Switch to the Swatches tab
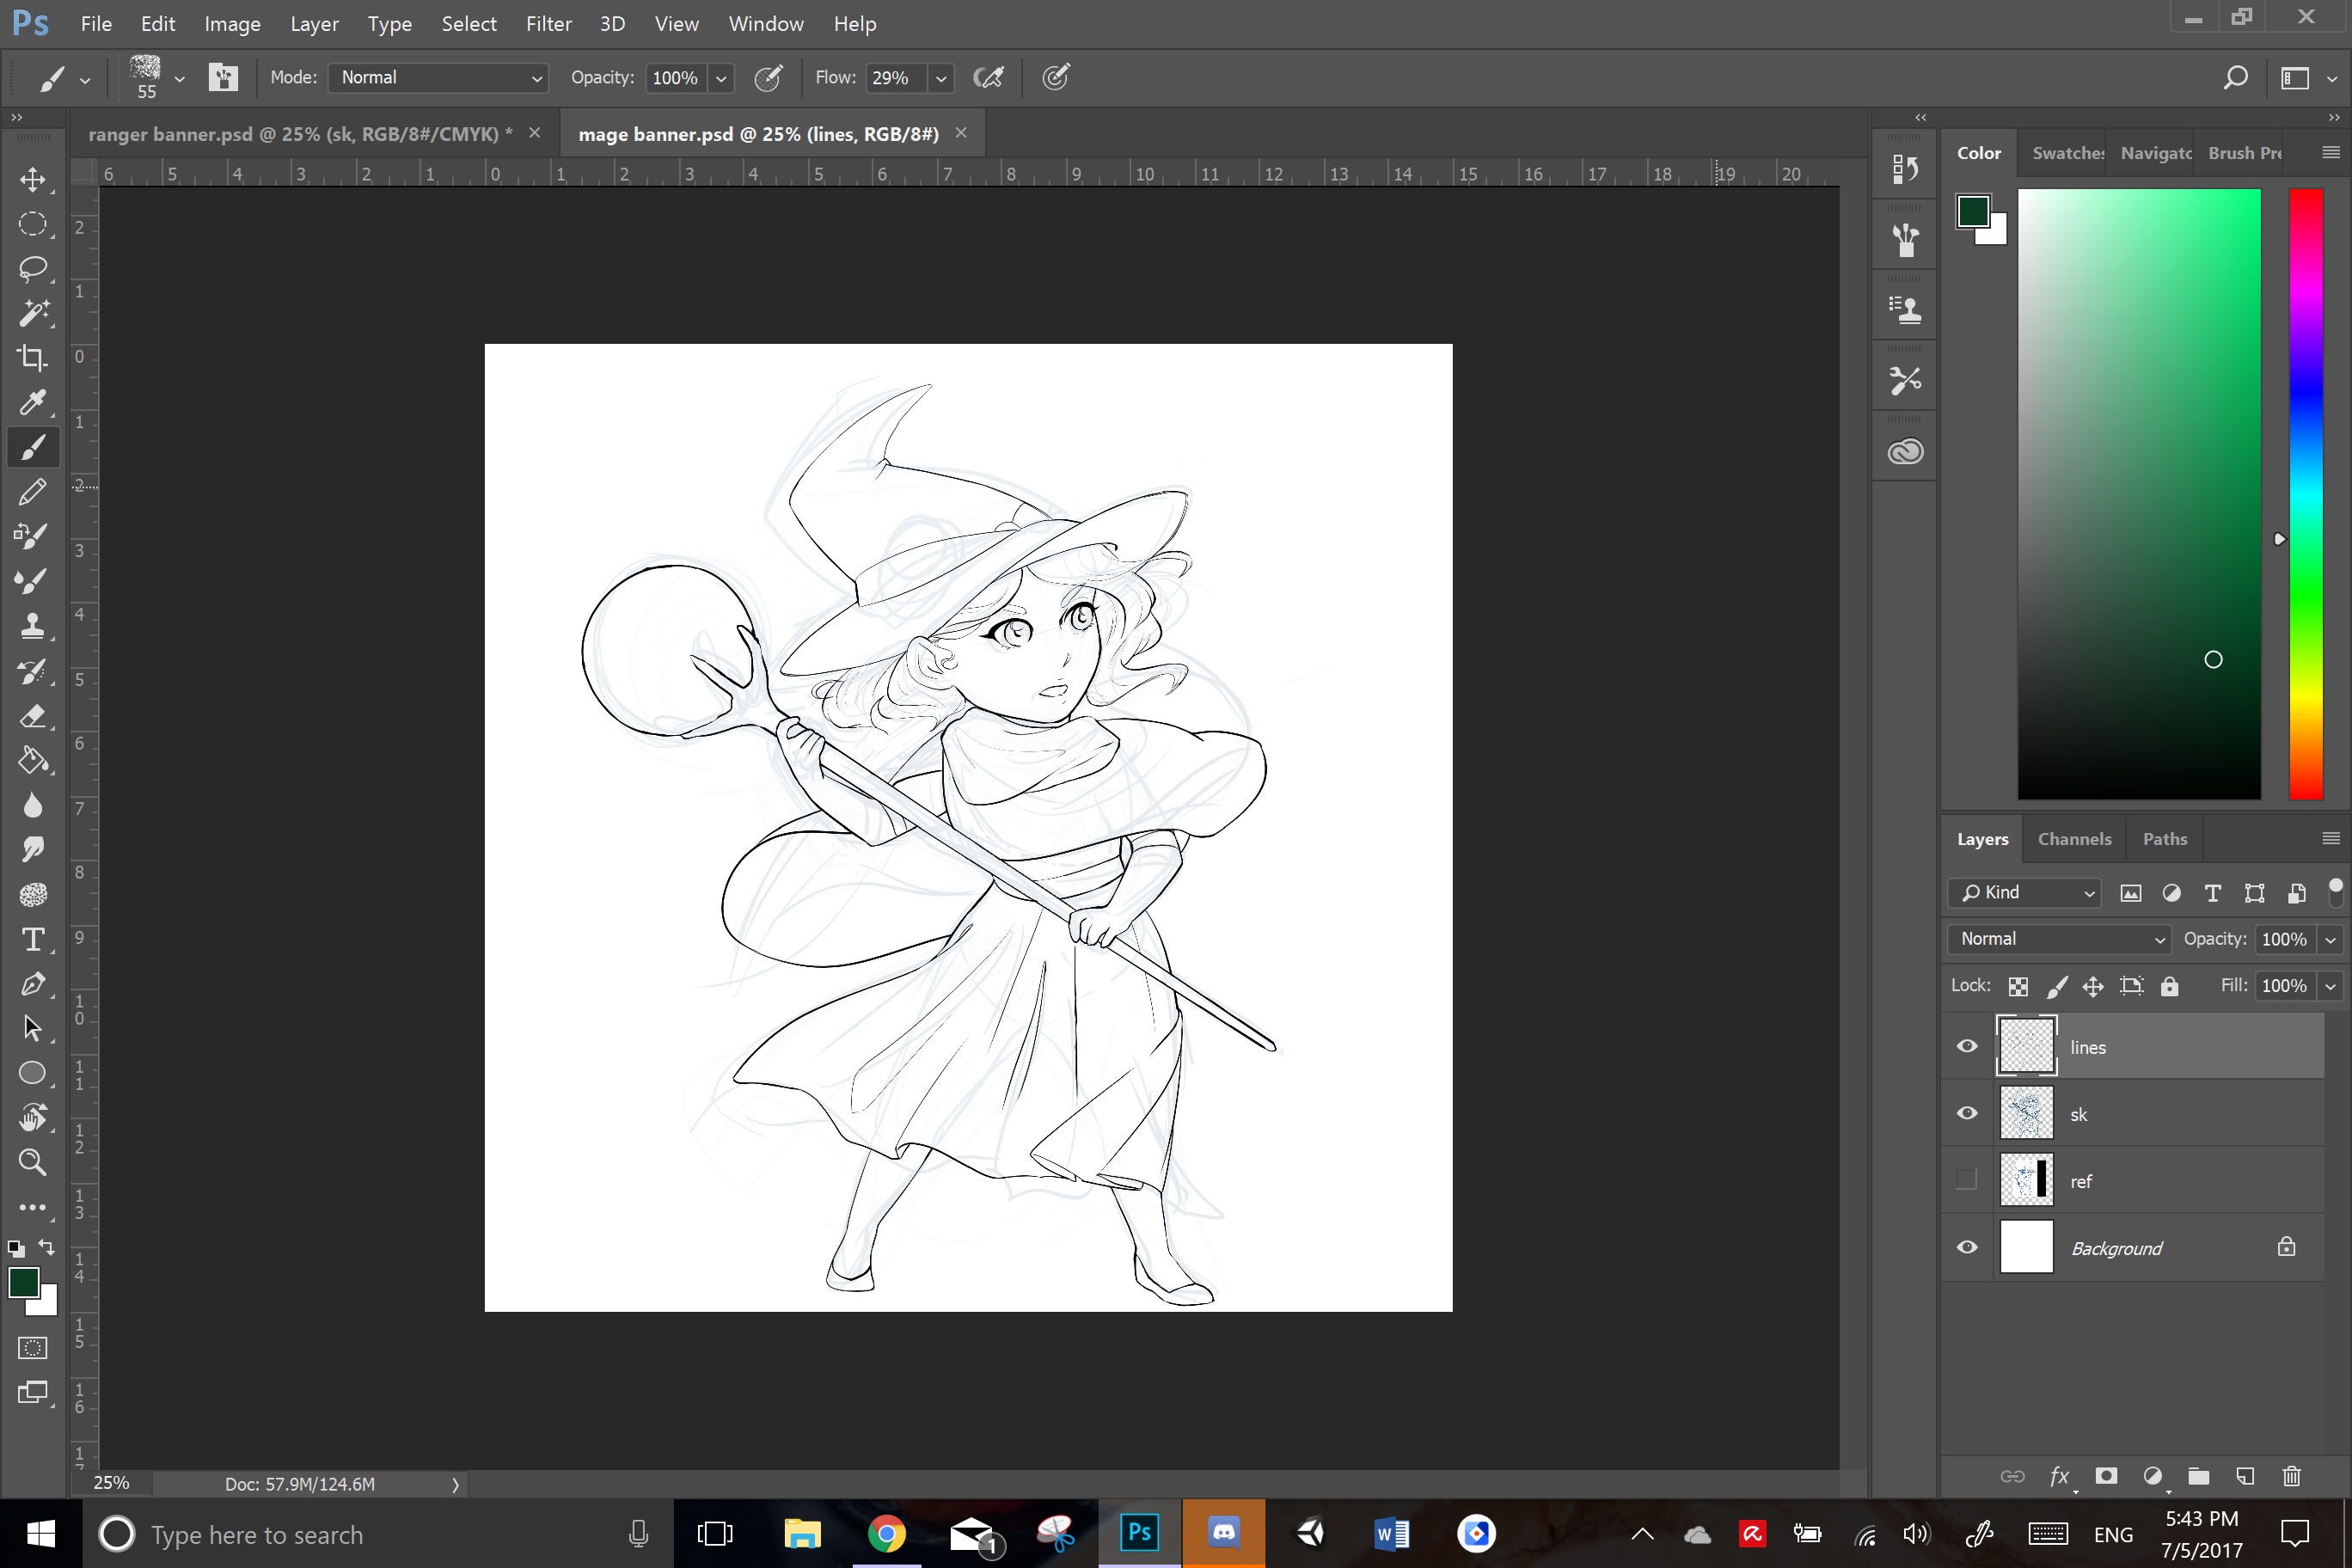This screenshot has width=2352, height=1568. [x=2068, y=153]
